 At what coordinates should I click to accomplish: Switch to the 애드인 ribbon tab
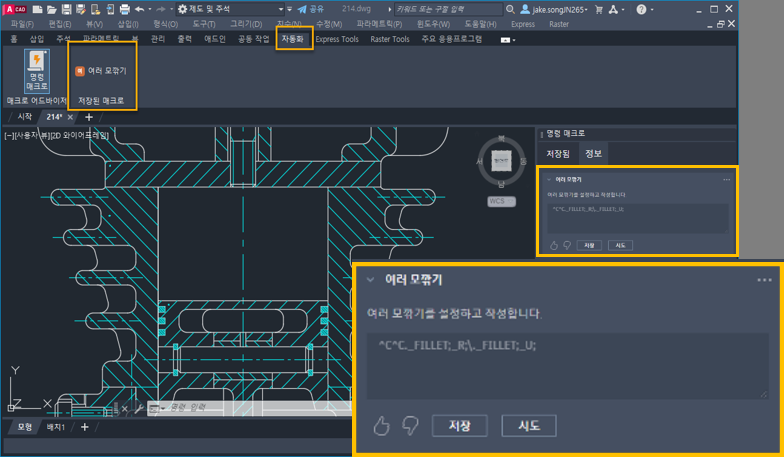click(215, 39)
